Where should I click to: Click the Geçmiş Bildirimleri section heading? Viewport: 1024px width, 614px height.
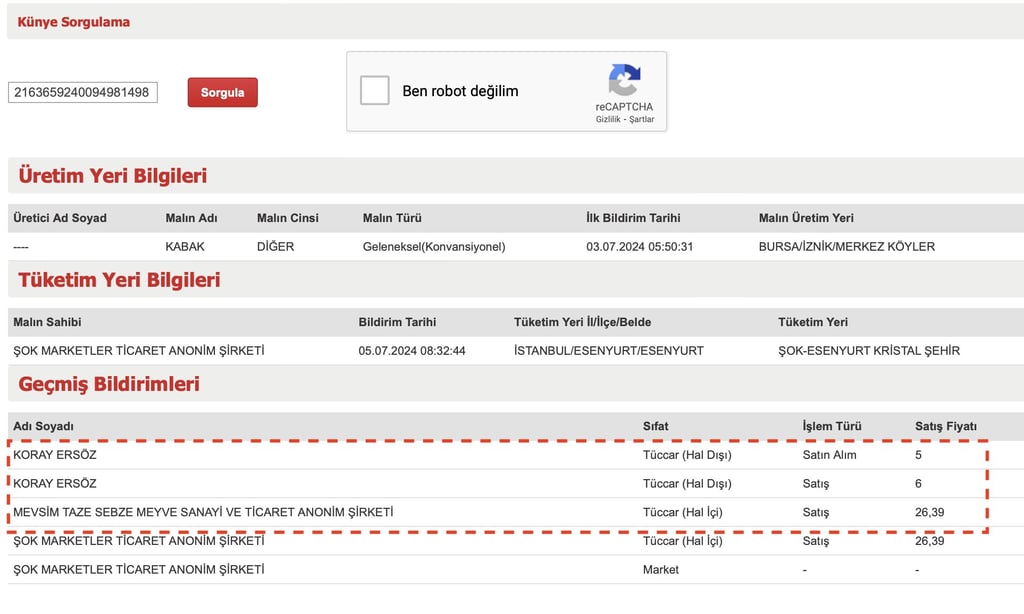coord(109,384)
